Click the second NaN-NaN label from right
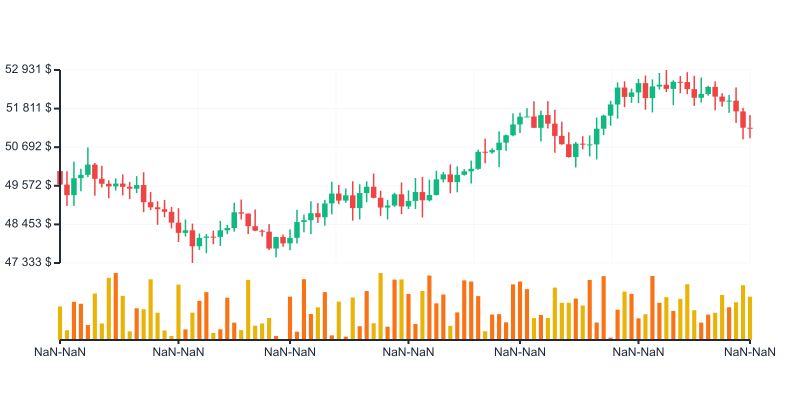The width and height of the screenshot is (800, 400). pos(638,352)
